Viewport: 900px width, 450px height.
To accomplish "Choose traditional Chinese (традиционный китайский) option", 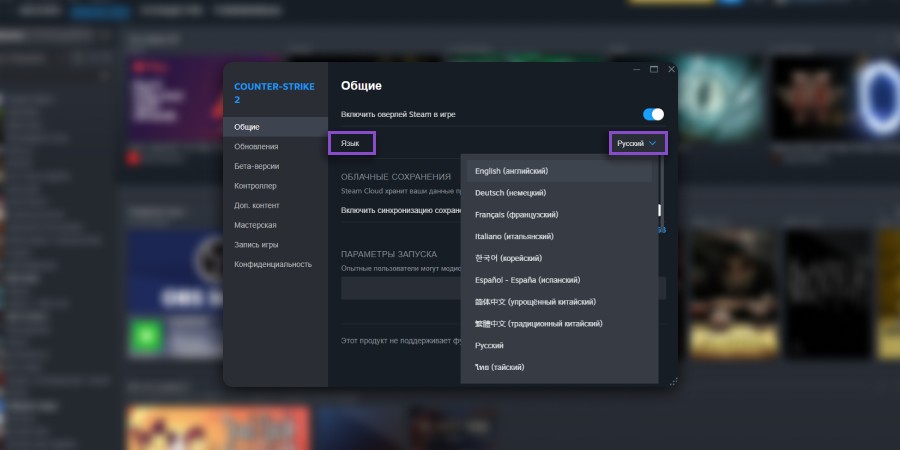I will coord(559,324).
